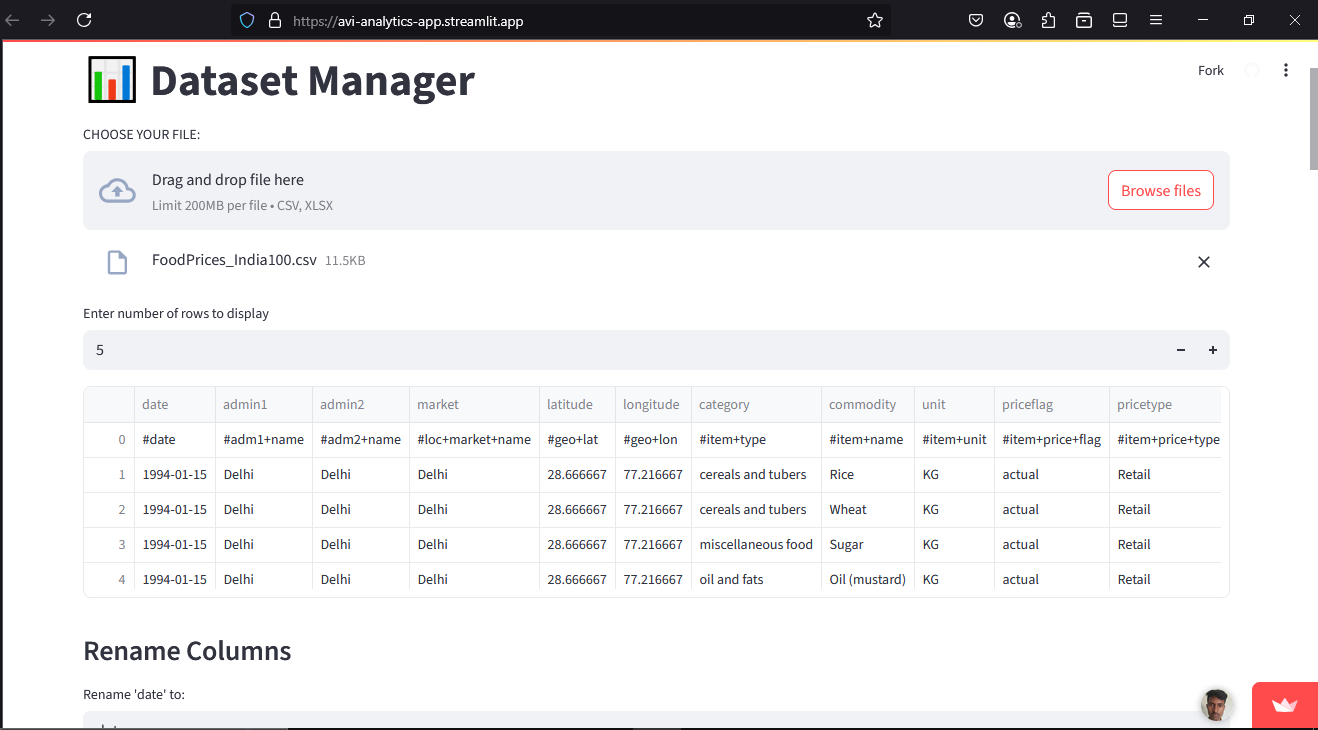Select the '#loc+market+name' cell
Image resolution: width=1318 pixels, height=730 pixels.
(x=475, y=439)
